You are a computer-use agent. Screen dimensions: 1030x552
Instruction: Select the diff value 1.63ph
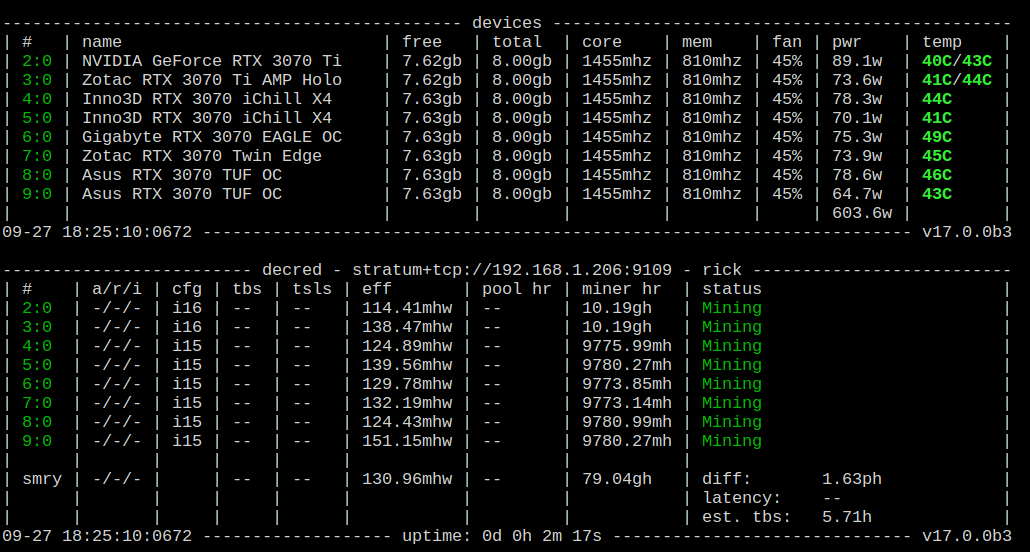point(851,480)
